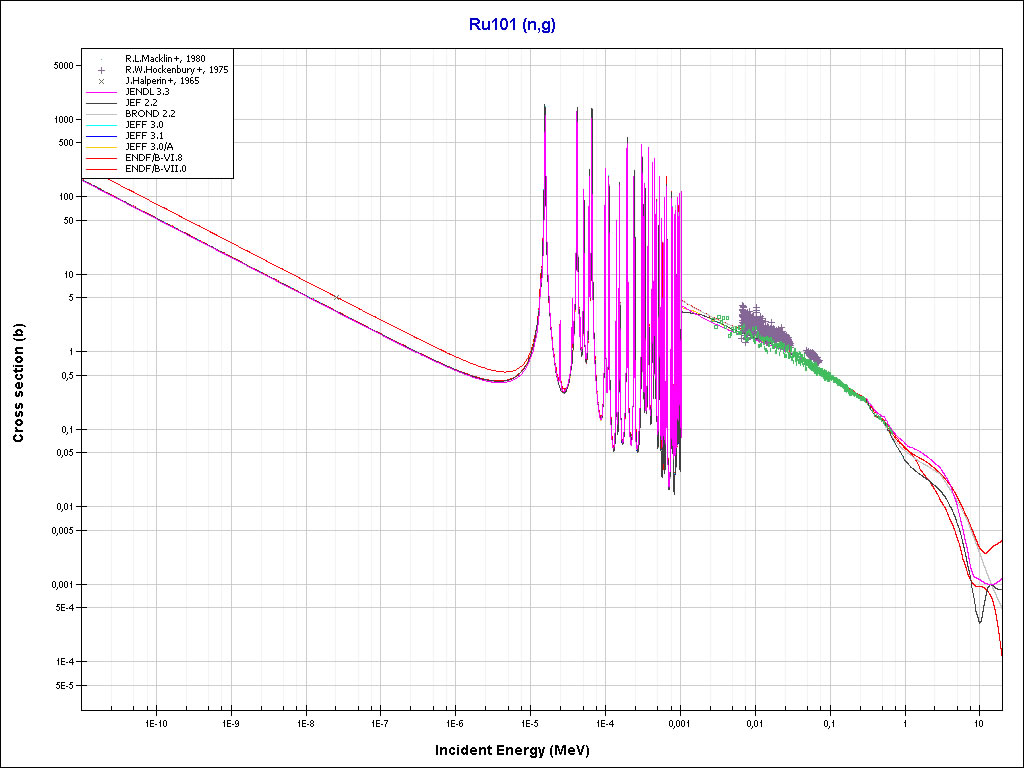Click the blue JEFF 3.1 legend line
The width and height of the screenshot is (1024, 768).
pyautogui.click(x=102, y=136)
